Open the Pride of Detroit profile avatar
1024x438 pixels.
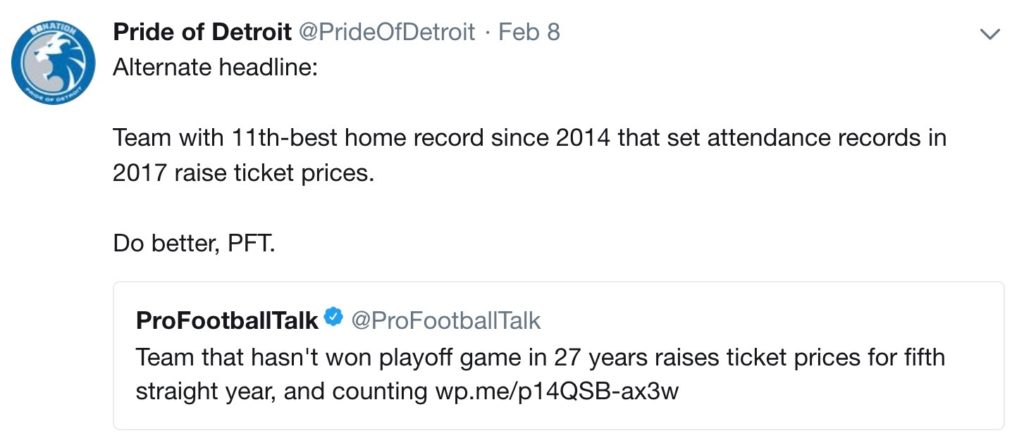click(53, 63)
